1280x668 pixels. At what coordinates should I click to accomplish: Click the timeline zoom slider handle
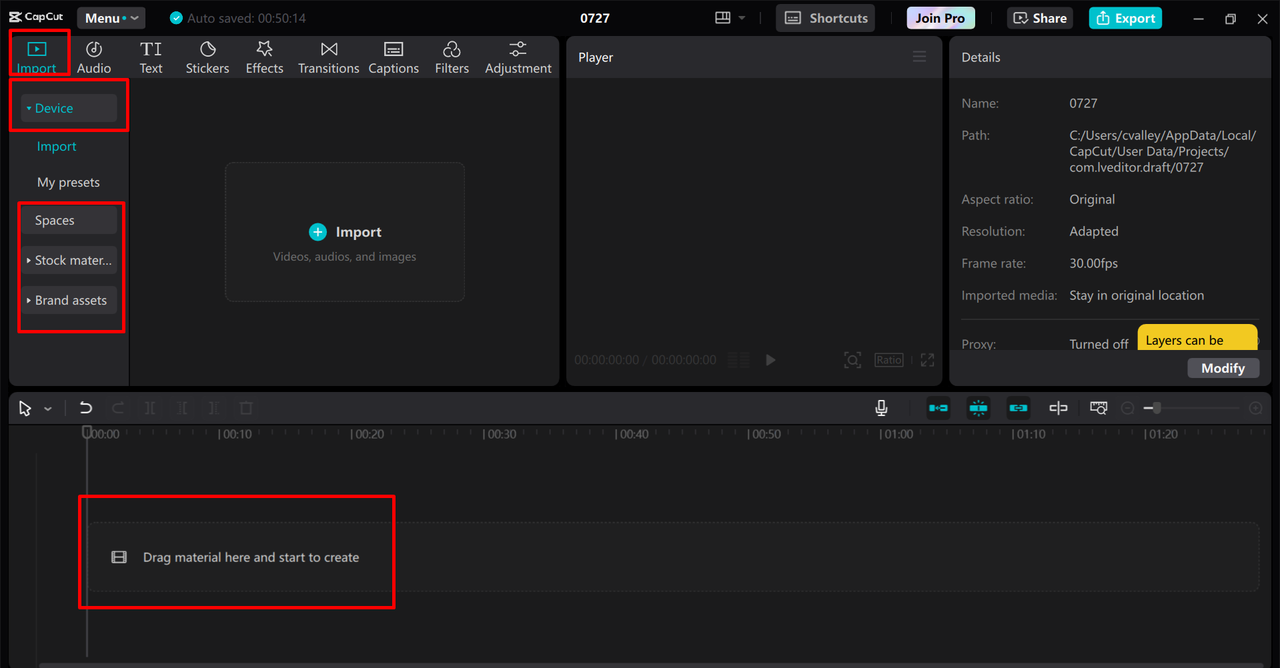tap(1157, 408)
